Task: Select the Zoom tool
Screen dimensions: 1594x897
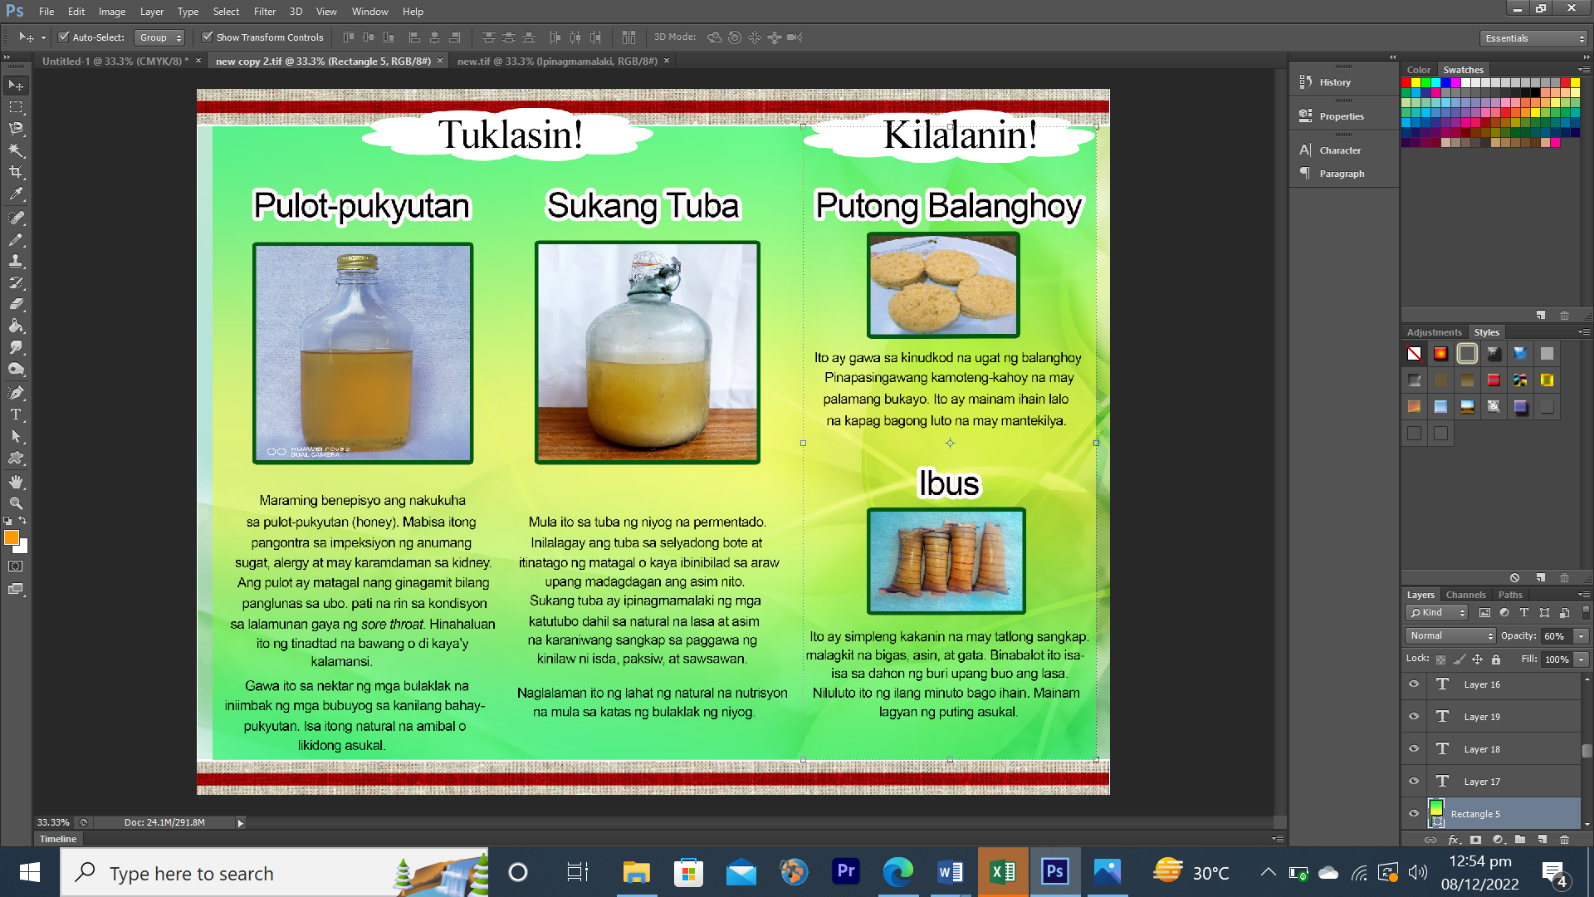Action: (16, 503)
